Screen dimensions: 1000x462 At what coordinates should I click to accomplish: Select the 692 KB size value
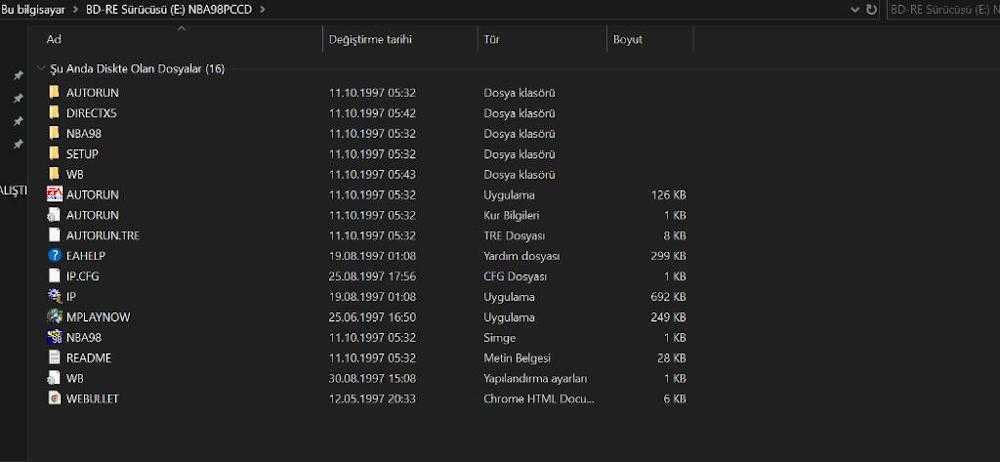click(x=668, y=297)
